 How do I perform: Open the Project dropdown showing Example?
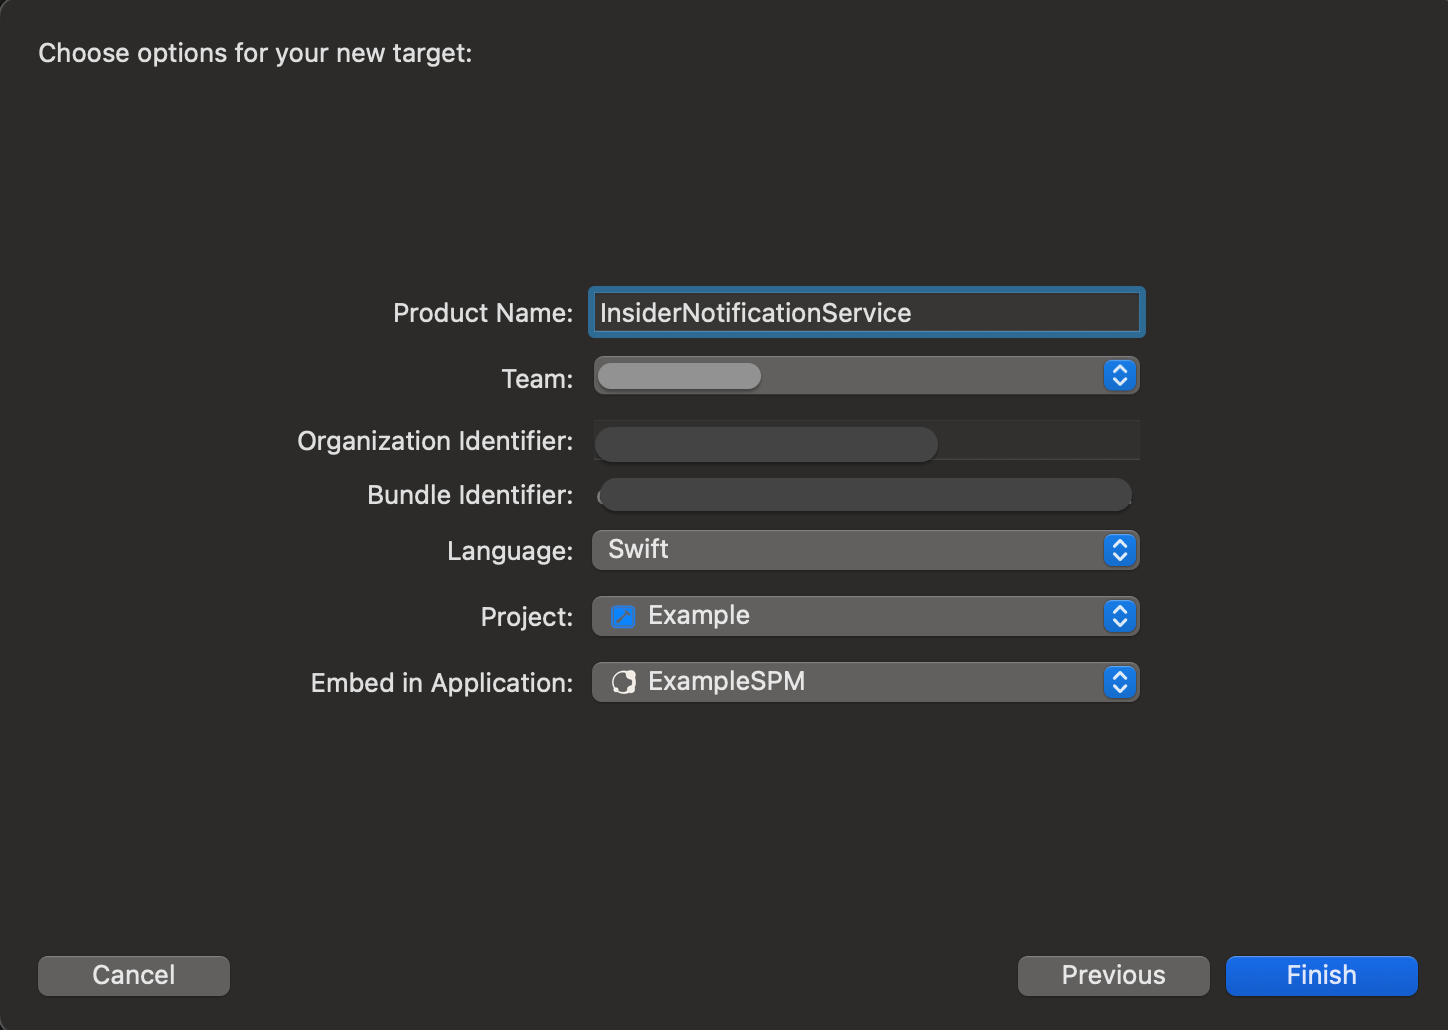(866, 616)
